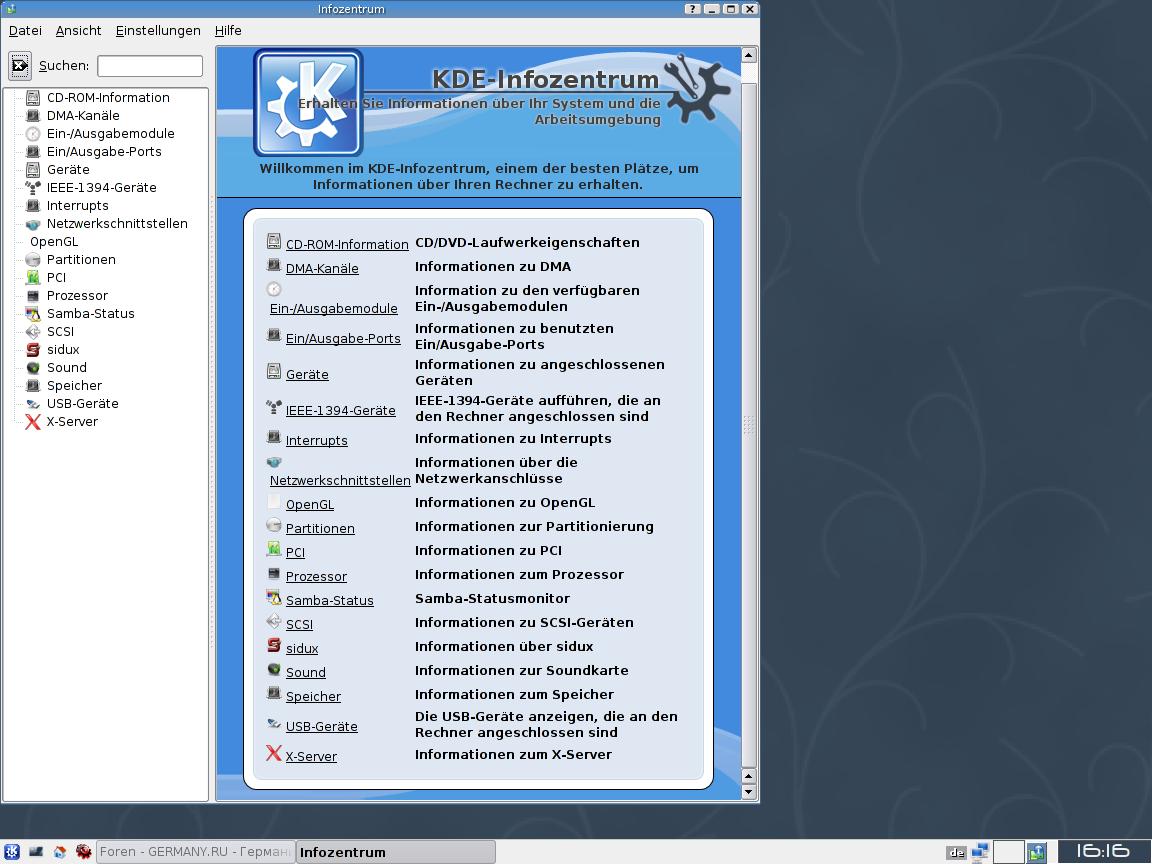1152x864 pixels.
Task: Select Speicher in the sidebar tree
Action: pos(74,386)
